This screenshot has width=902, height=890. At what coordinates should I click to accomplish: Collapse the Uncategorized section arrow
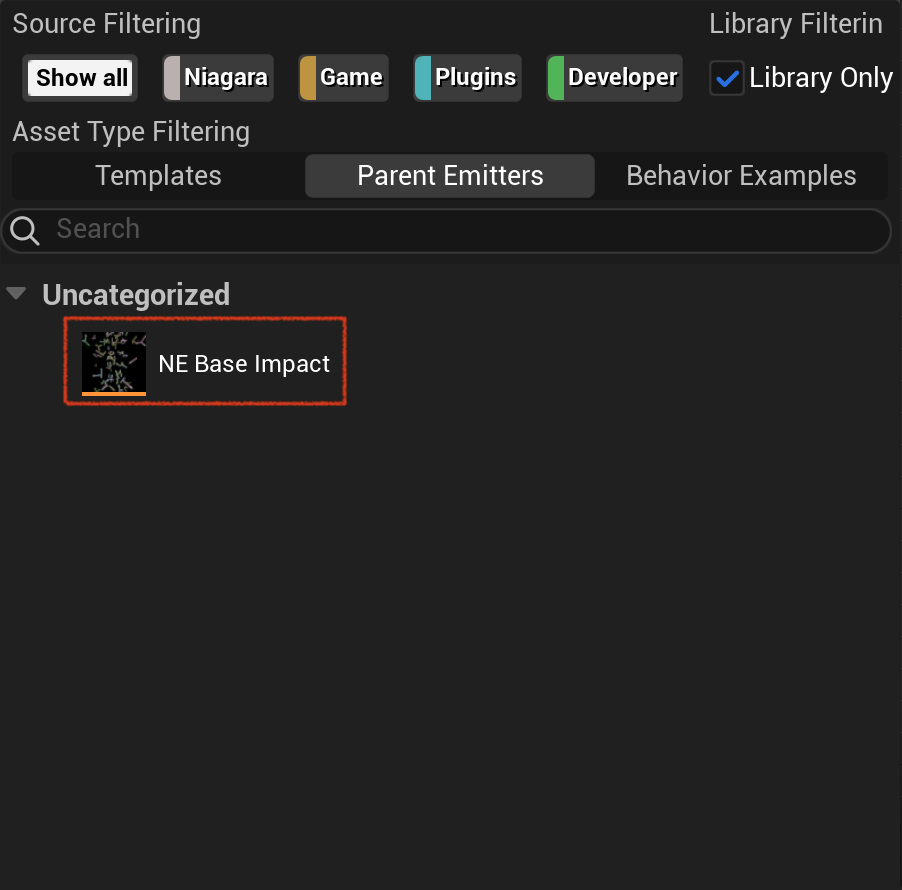coord(16,293)
